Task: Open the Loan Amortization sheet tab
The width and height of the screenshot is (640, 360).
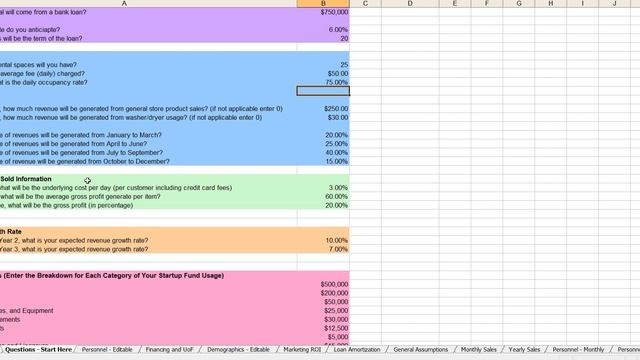Action: click(x=357, y=350)
